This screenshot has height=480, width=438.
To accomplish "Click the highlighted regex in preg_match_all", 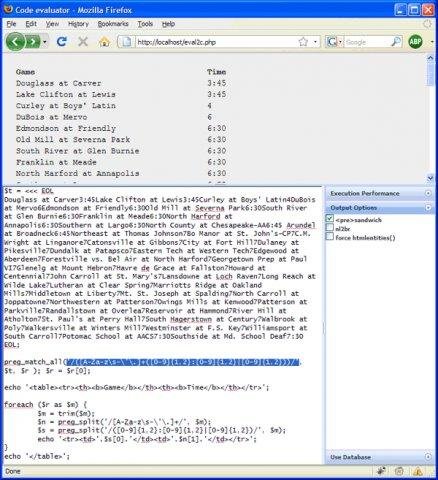I will [x=182, y=362].
